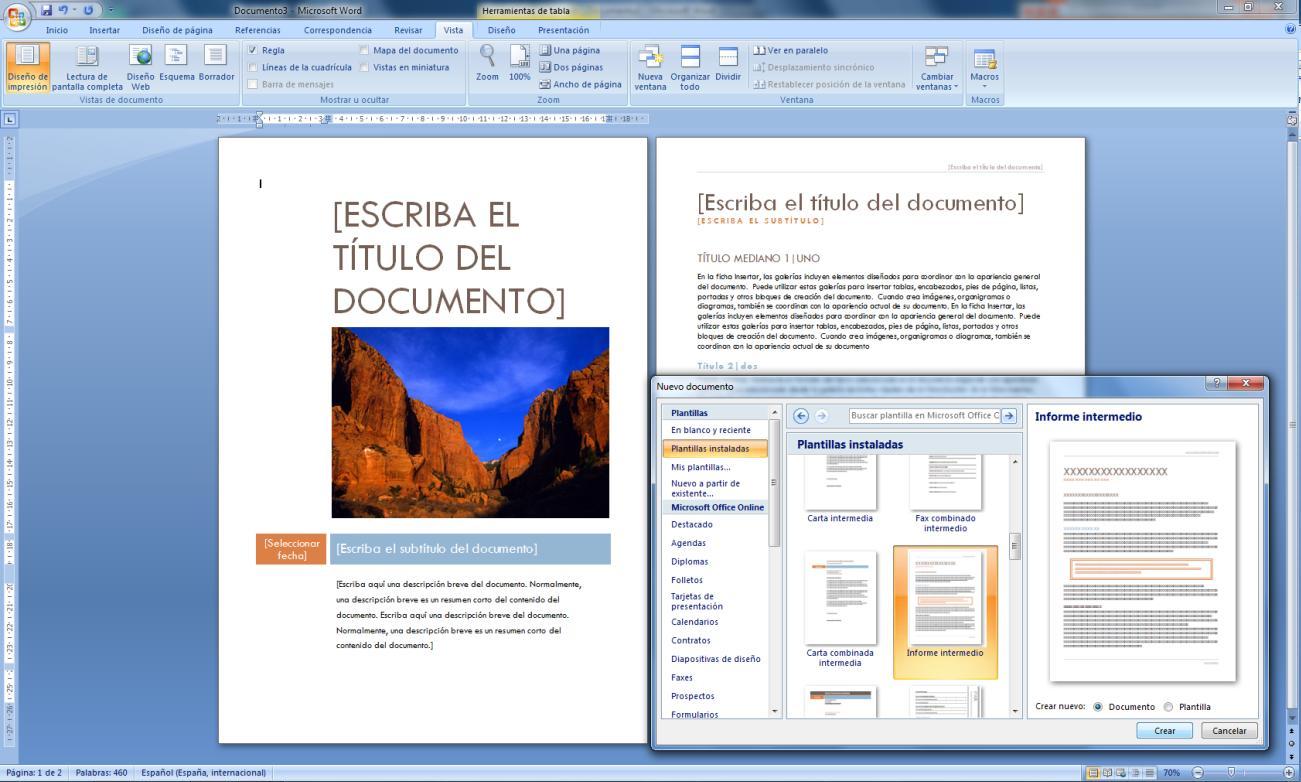Open the Revisar ribbon tab
Screen dimensions: 1301x782
(407, 30)
